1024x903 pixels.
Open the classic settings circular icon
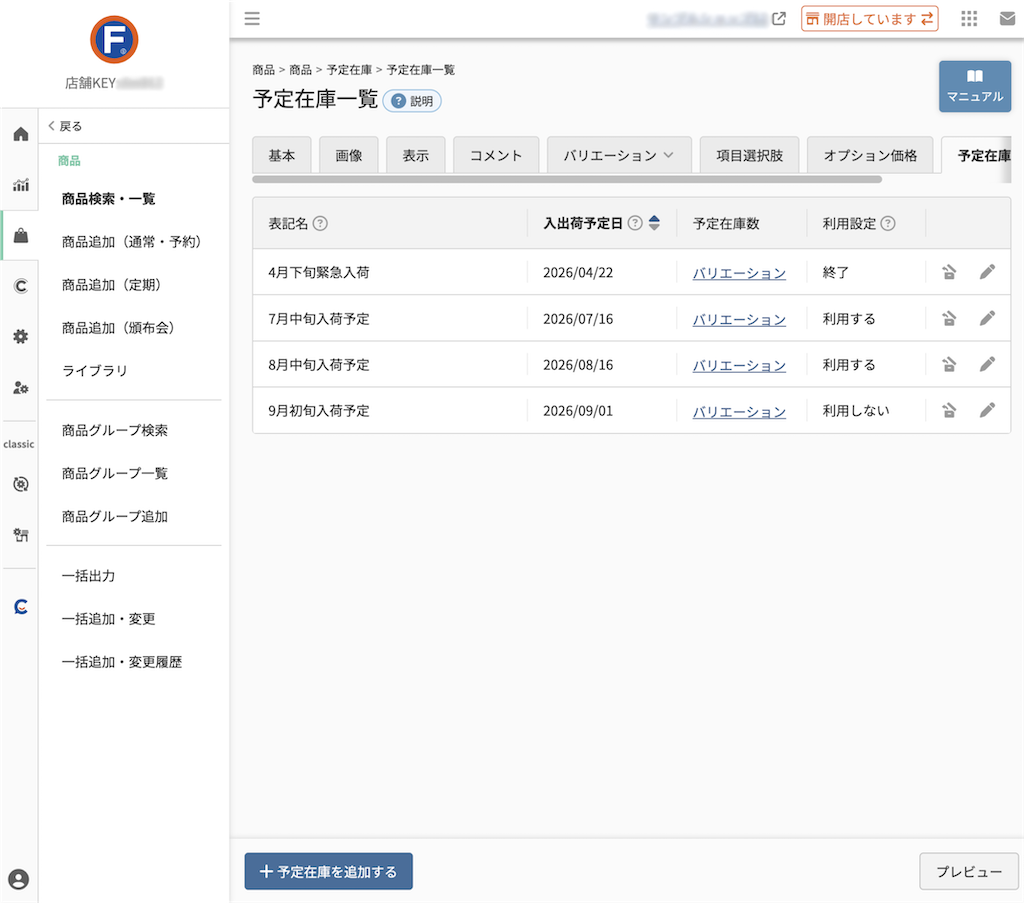pyautogui.click(x=21, y=484)
